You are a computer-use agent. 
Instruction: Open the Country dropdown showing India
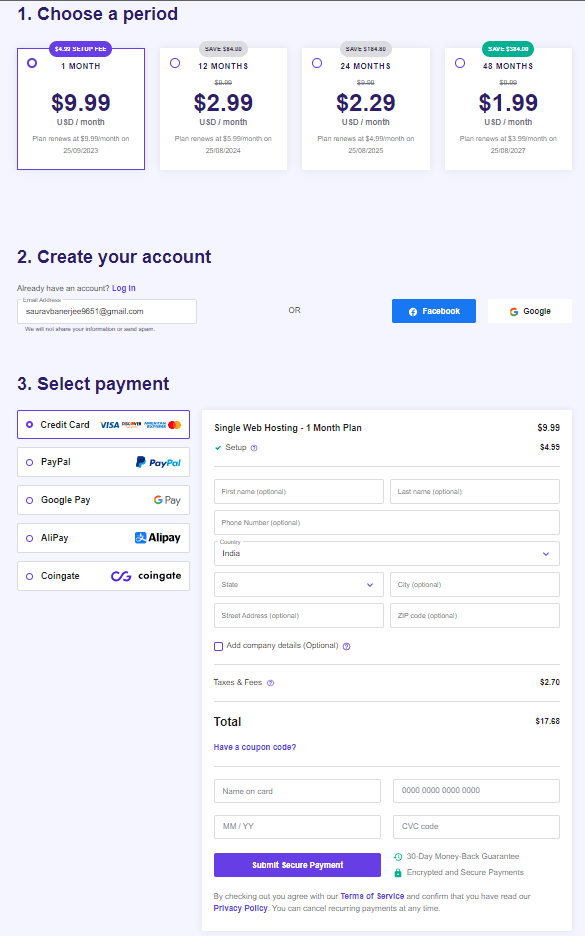pos(386,553)
